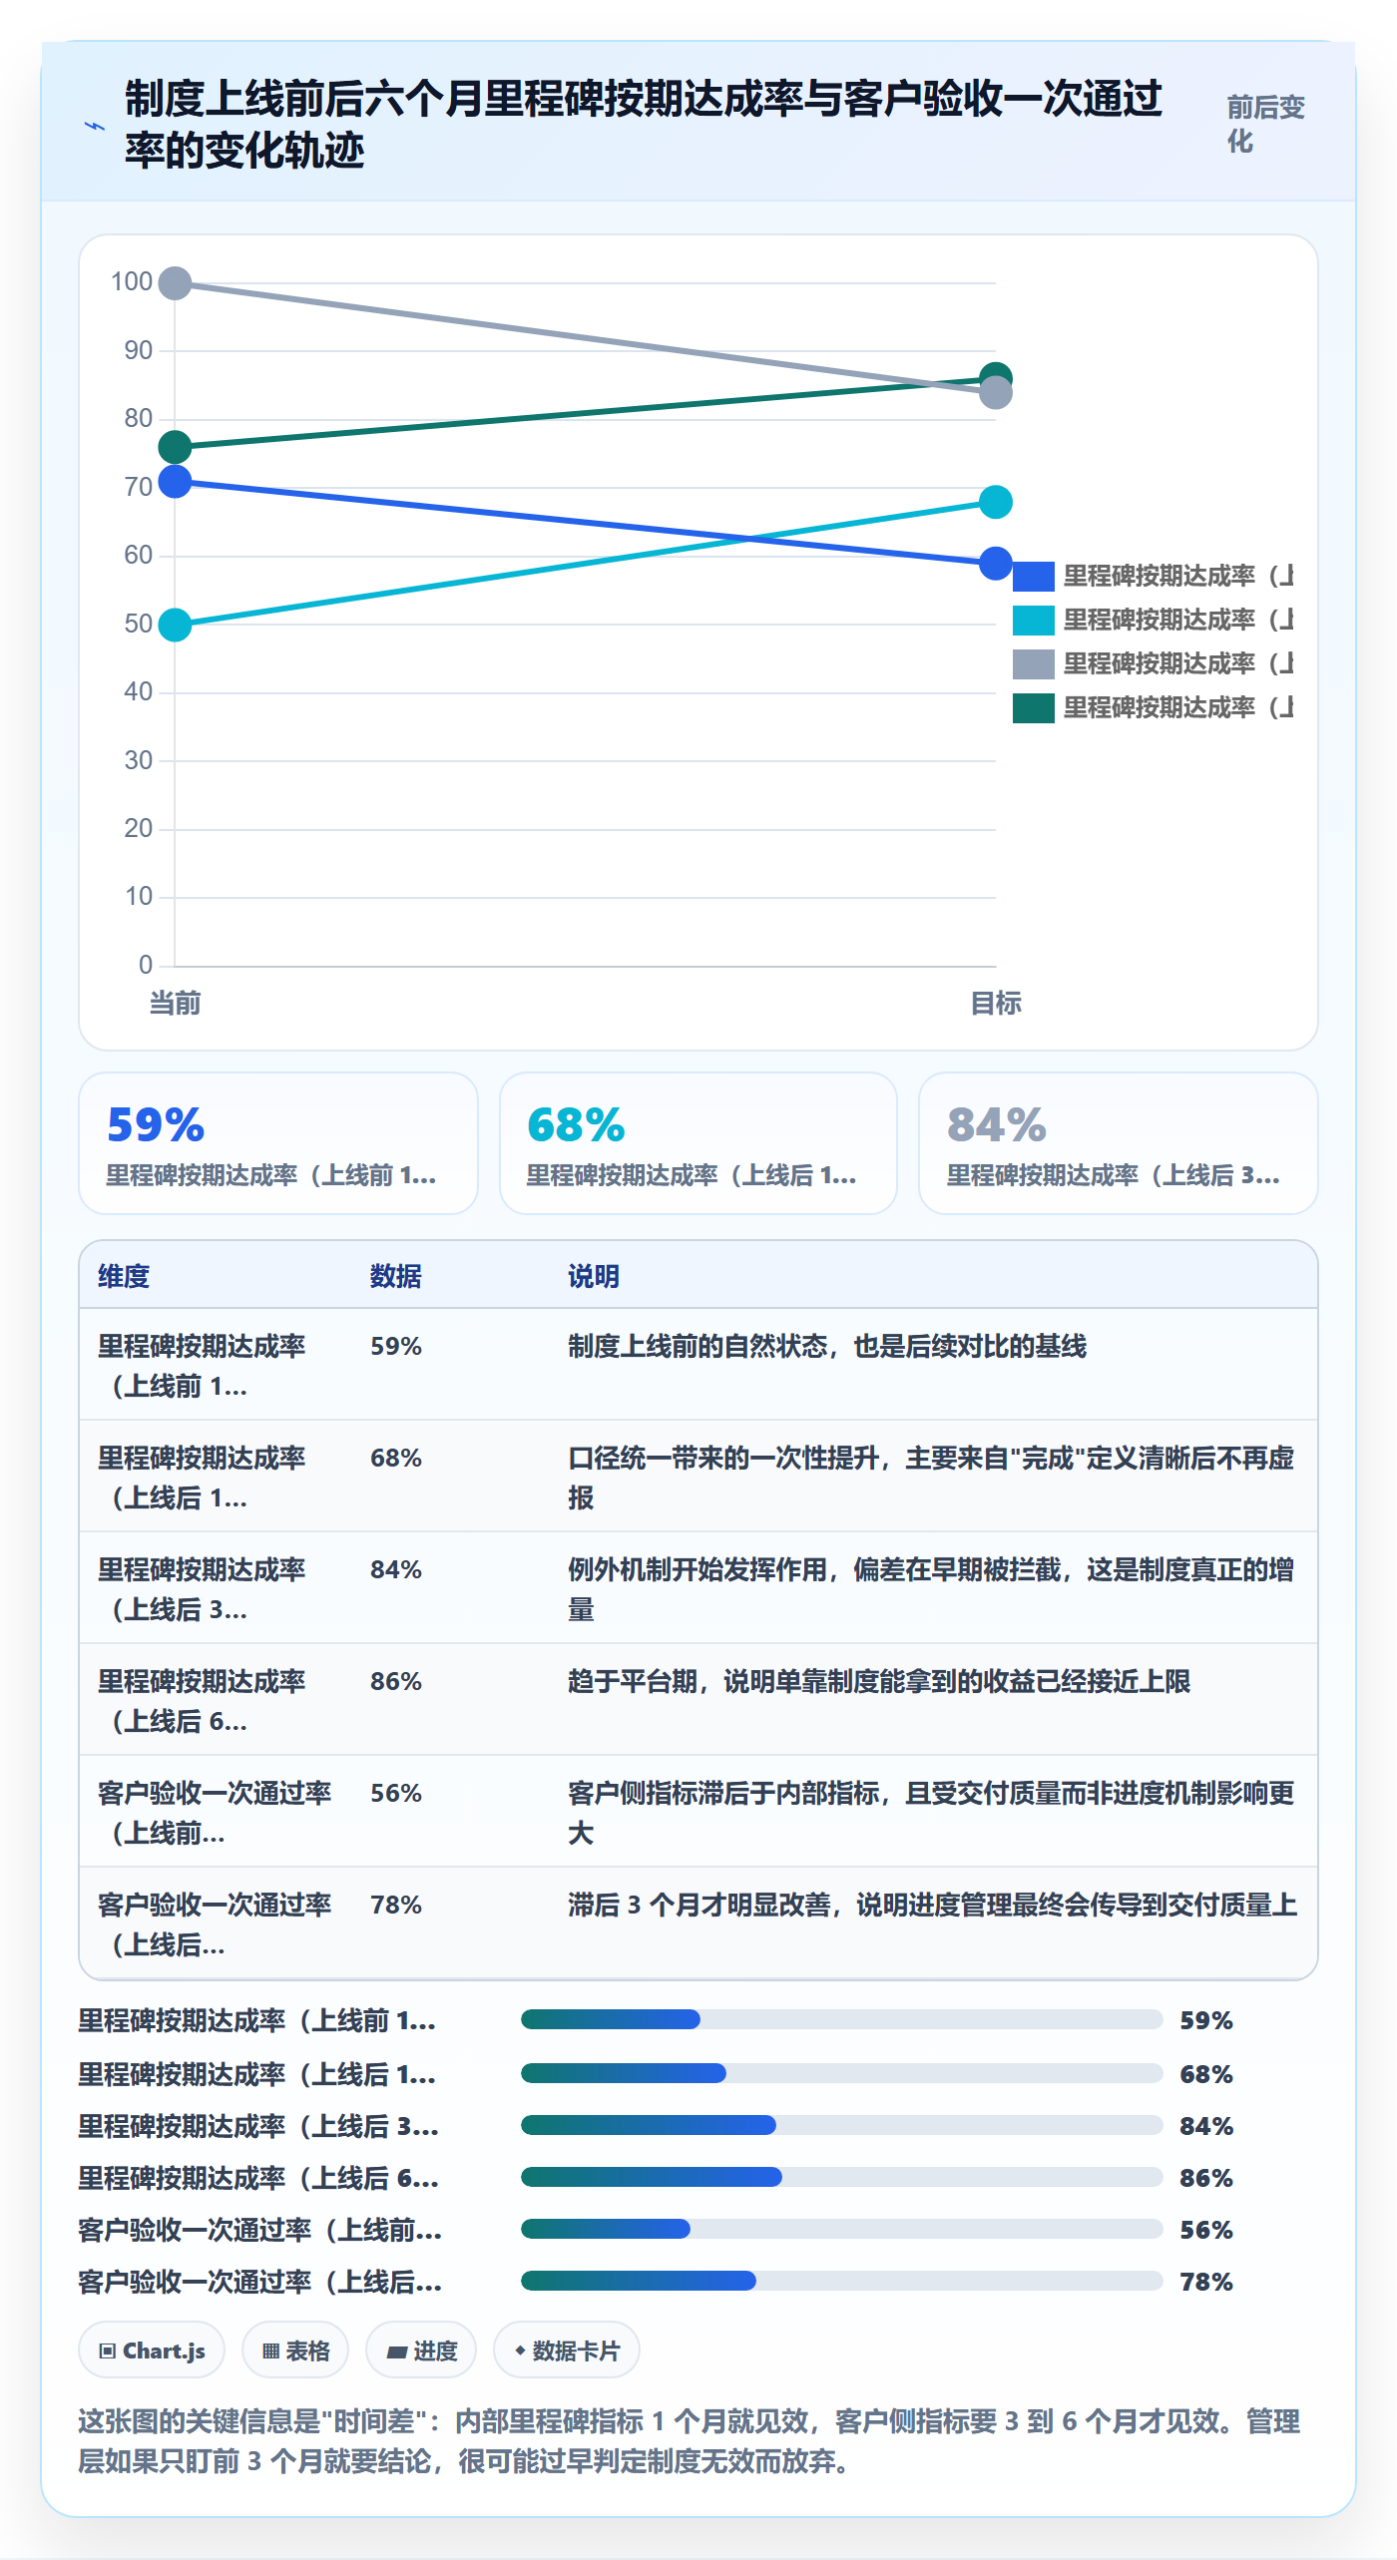1397x2560 pixels.
Task: Select the 进度 tag pill
Action: click(x=421, y=2351)
